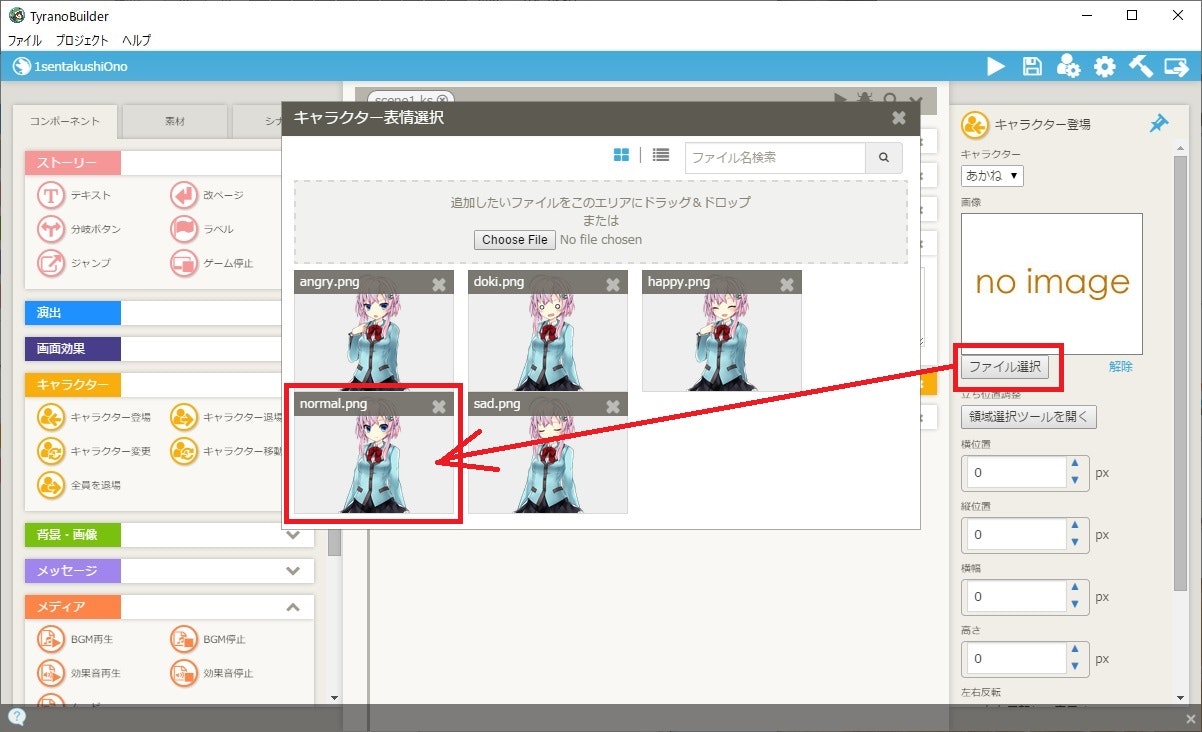This screenshot has width=1202, height=732.
Task: Click the search magnifier button in dialog
Action: (884, 158)
